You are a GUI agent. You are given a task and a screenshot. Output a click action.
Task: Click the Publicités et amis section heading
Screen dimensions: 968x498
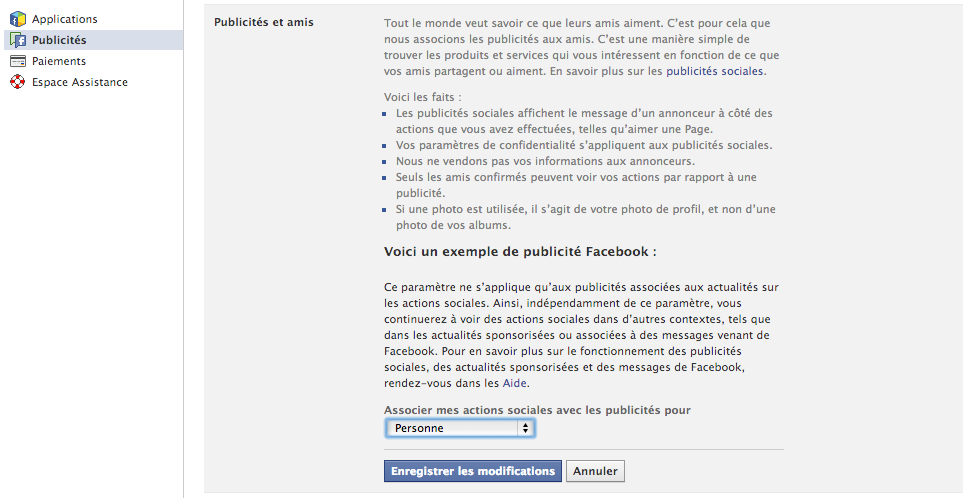pos(264,22)
